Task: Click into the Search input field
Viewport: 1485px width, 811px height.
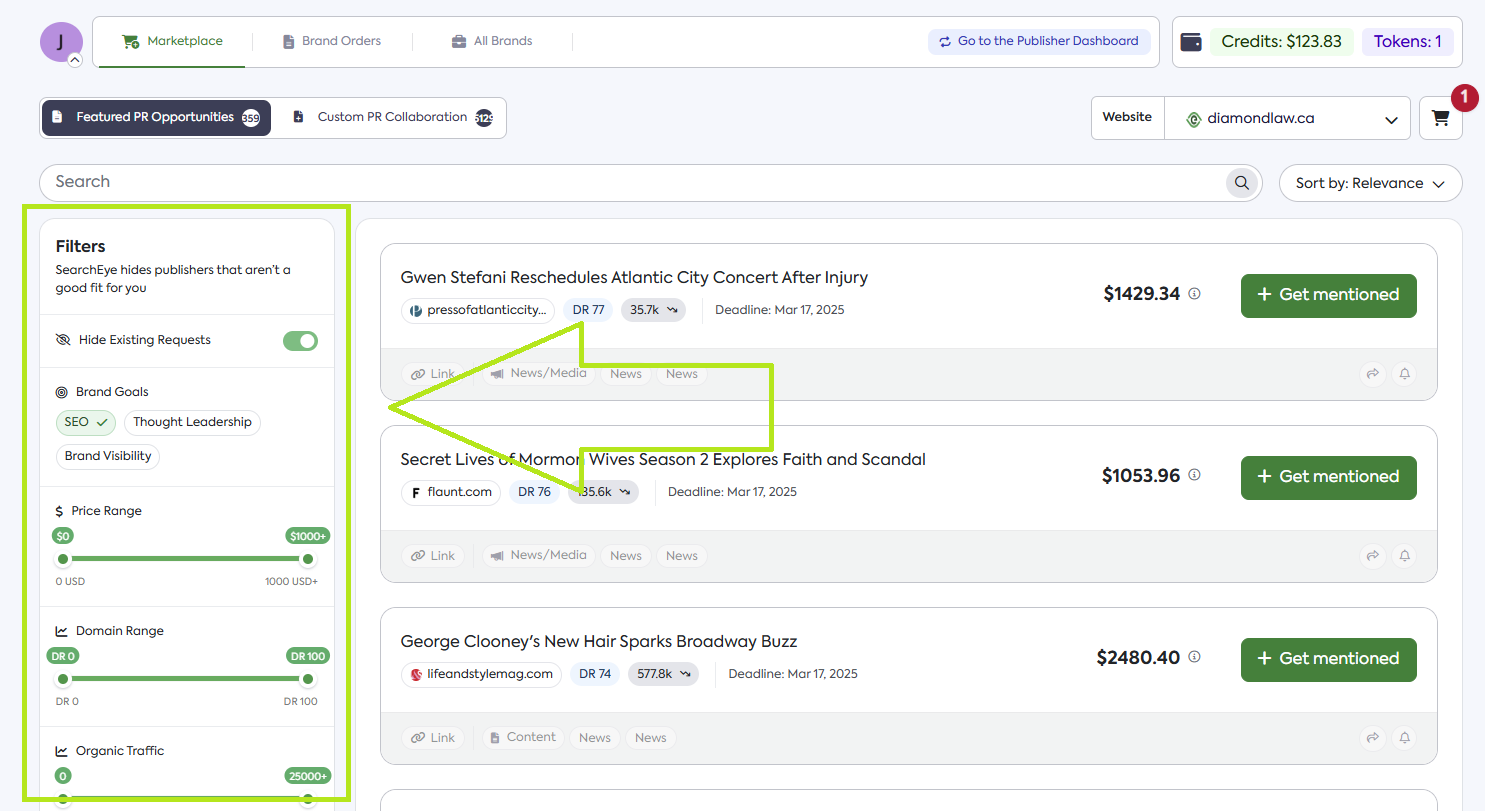Action: pos(630,182)
